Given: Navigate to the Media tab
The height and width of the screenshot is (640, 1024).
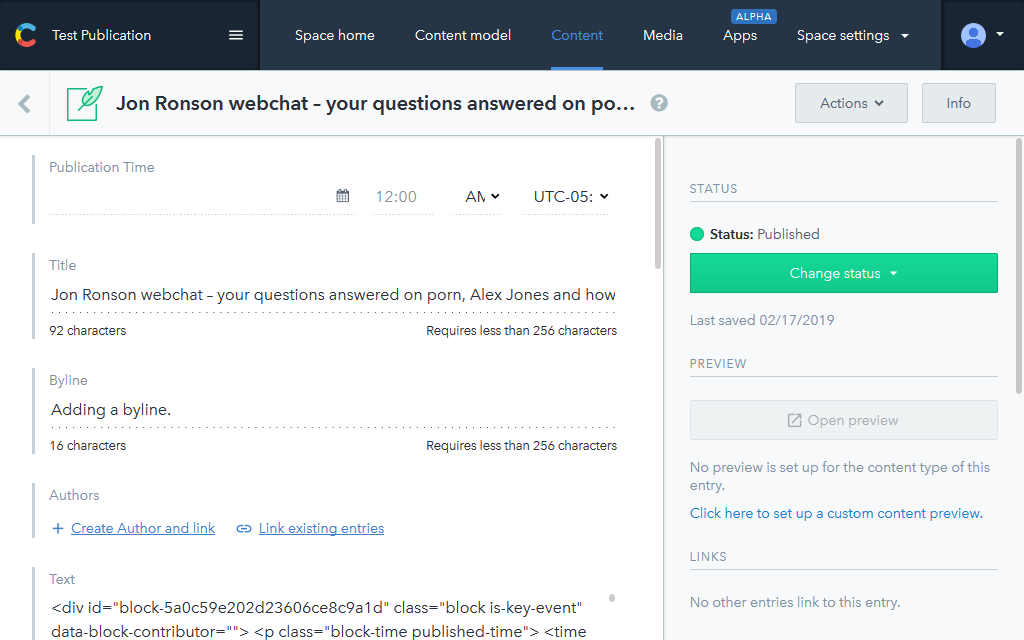Looking at the screenshot, I should point(663,35).
